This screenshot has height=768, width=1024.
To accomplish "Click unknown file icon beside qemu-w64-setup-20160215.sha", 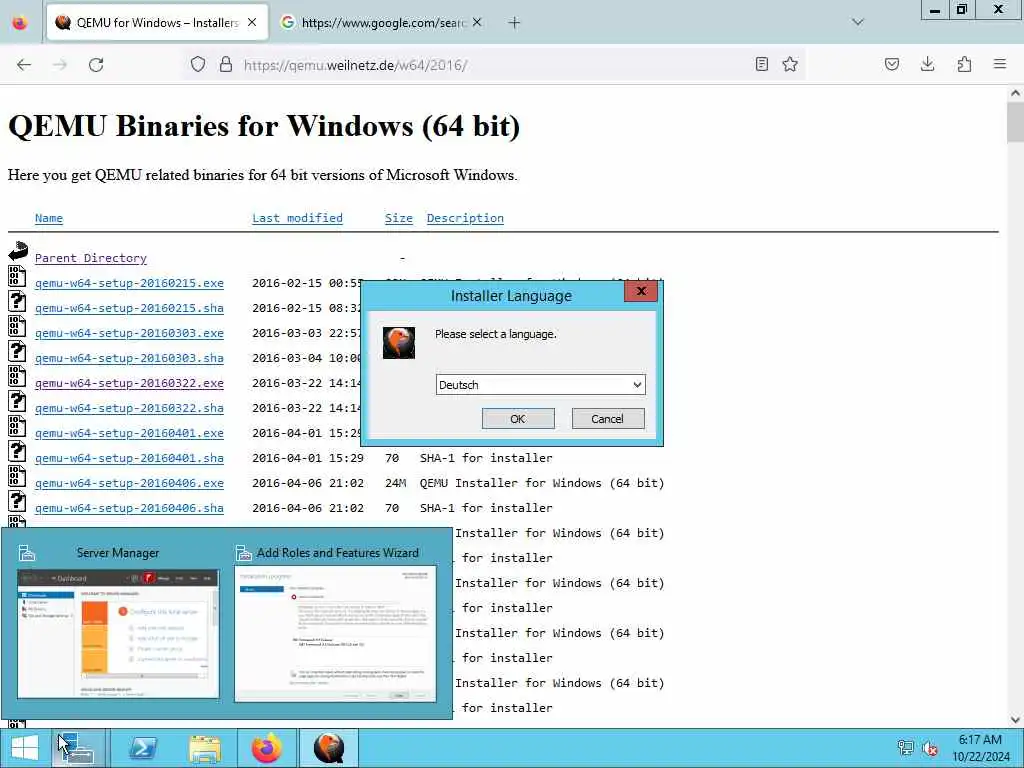I will pyautogui.click(x=17, y=301).
